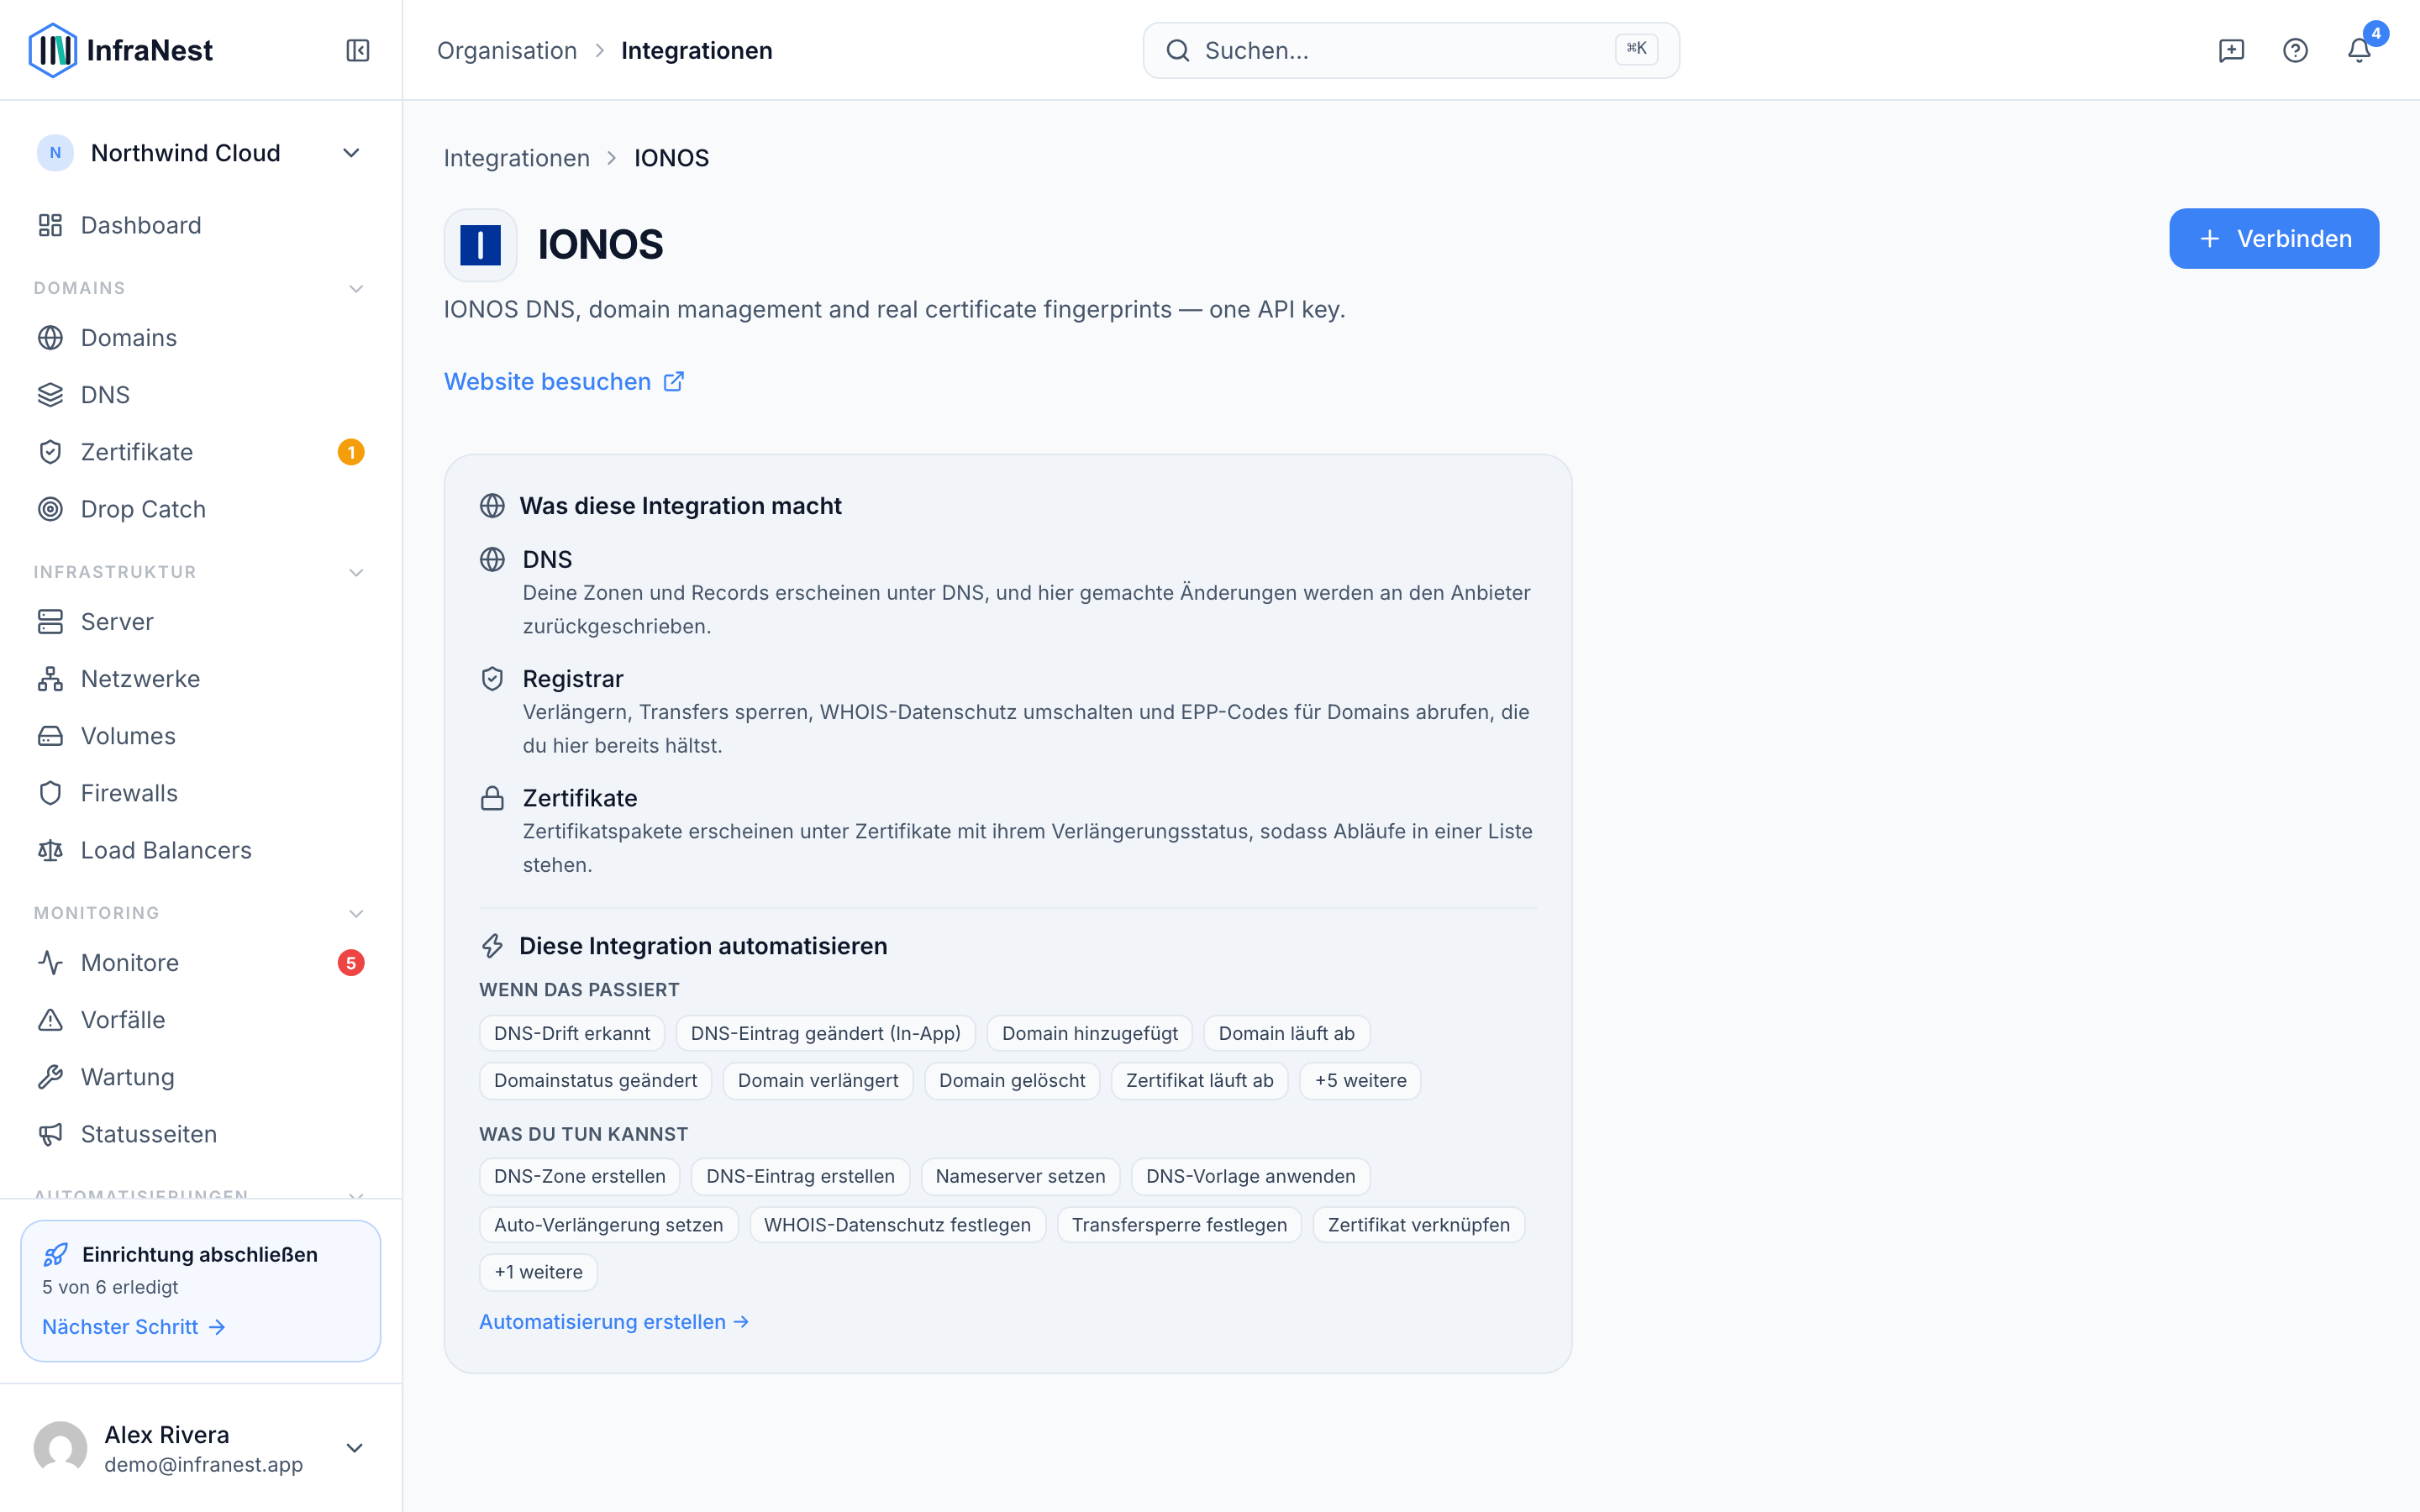Image resolution: width=2420 pixels, height=1512 pixels.
Task: Click the Netzwerke network icon
Action: tap(50, 679)
